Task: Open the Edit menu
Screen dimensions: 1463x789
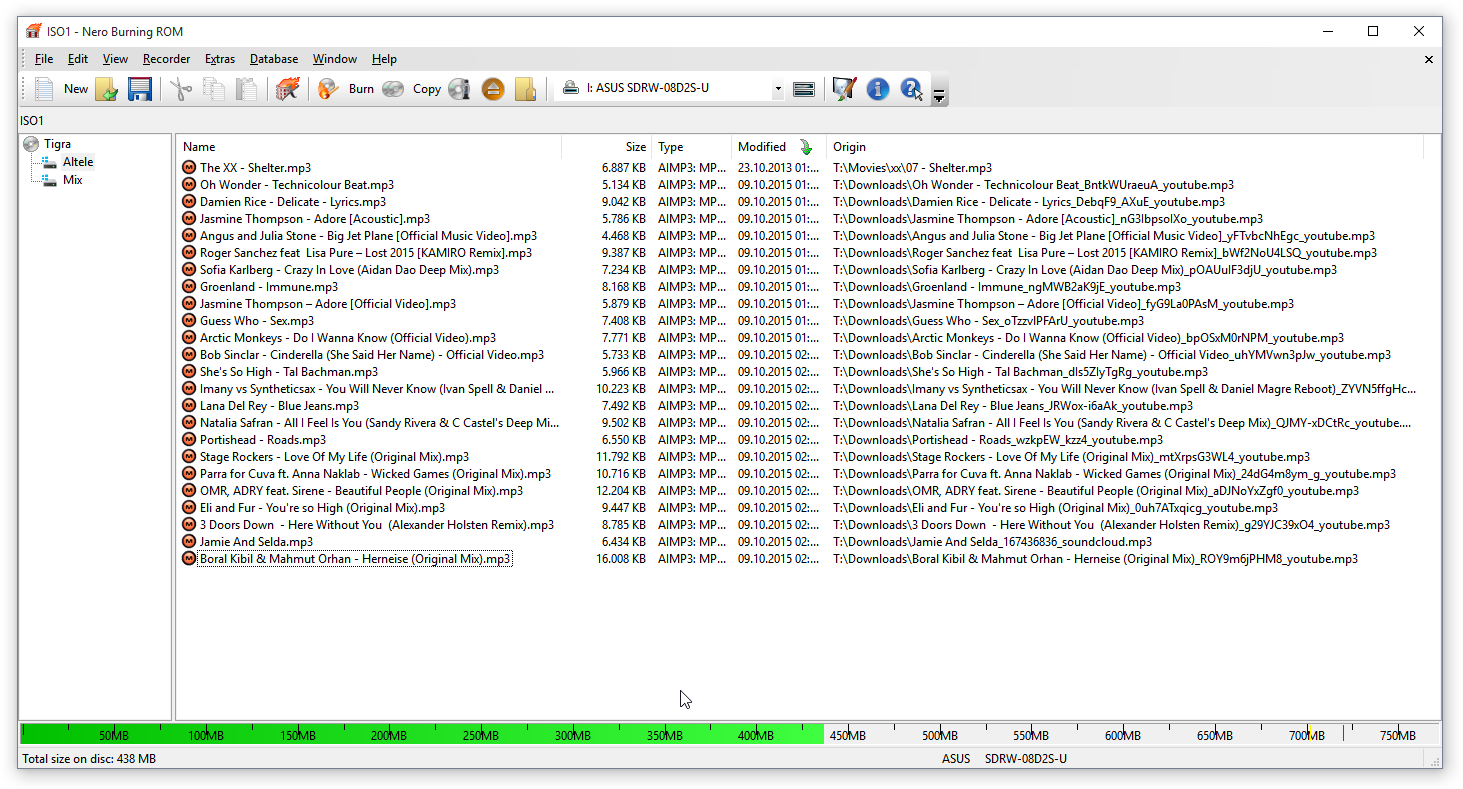Action: pos(78,59)
